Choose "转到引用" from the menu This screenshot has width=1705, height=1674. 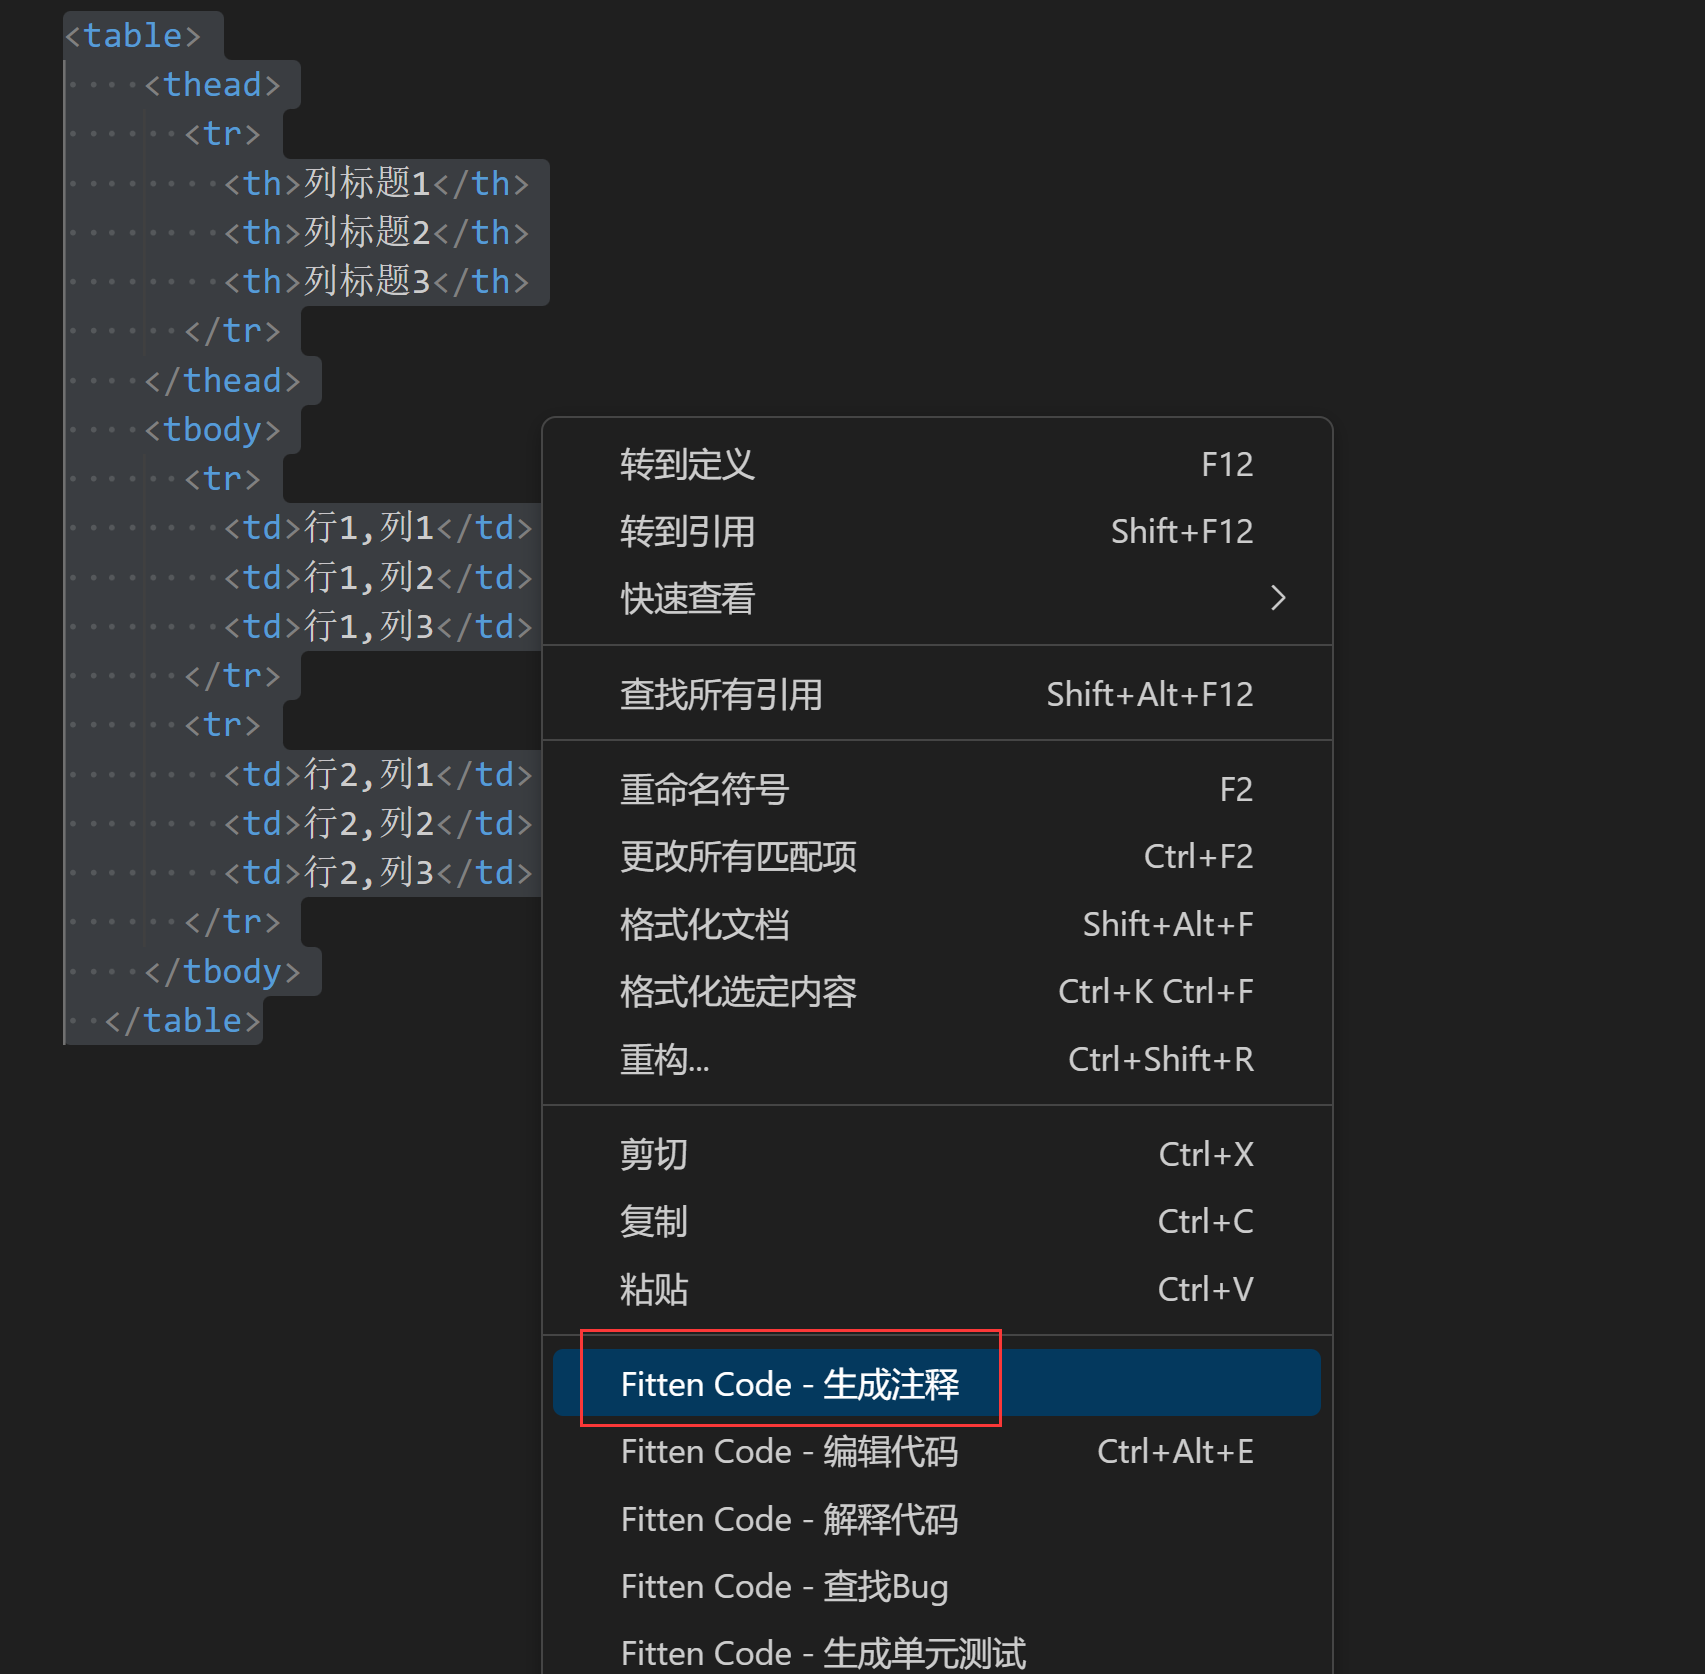(686, 531)
